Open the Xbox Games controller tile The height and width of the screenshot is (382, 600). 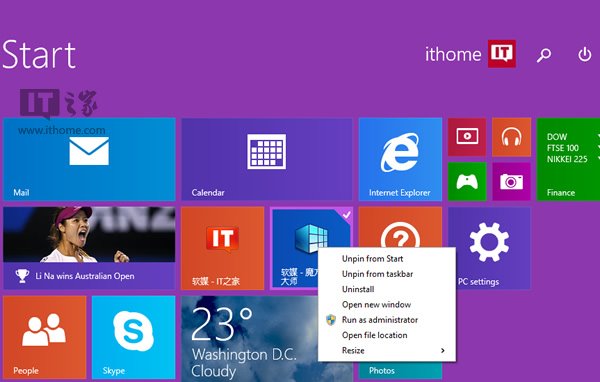(467, 181)
